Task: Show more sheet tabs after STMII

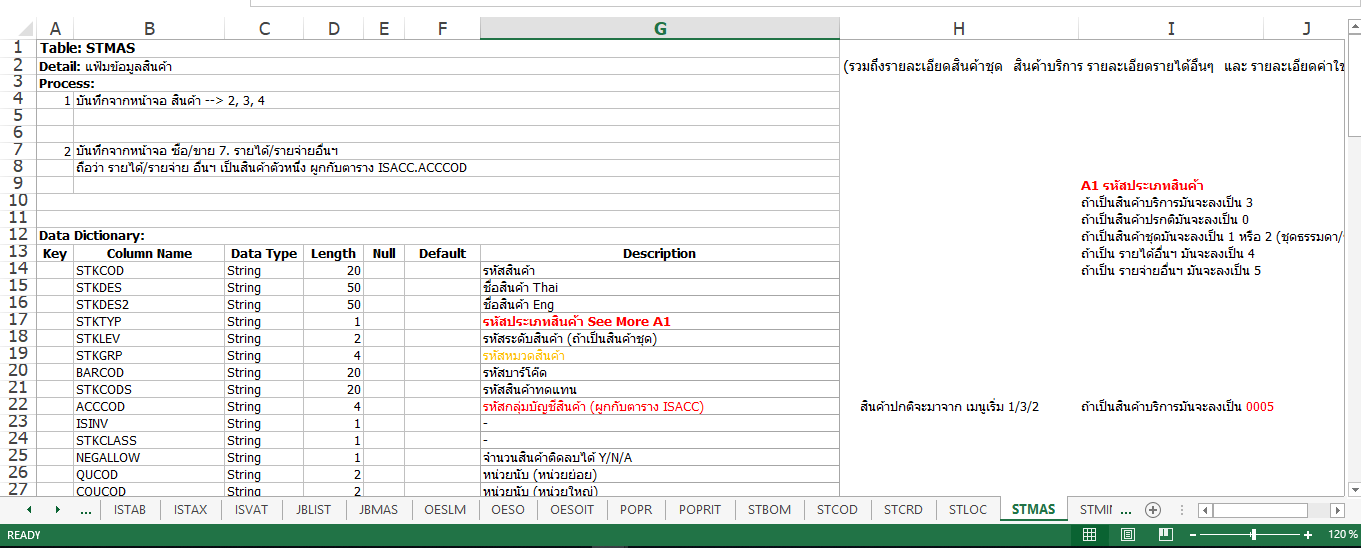Action: (1126, 509)
